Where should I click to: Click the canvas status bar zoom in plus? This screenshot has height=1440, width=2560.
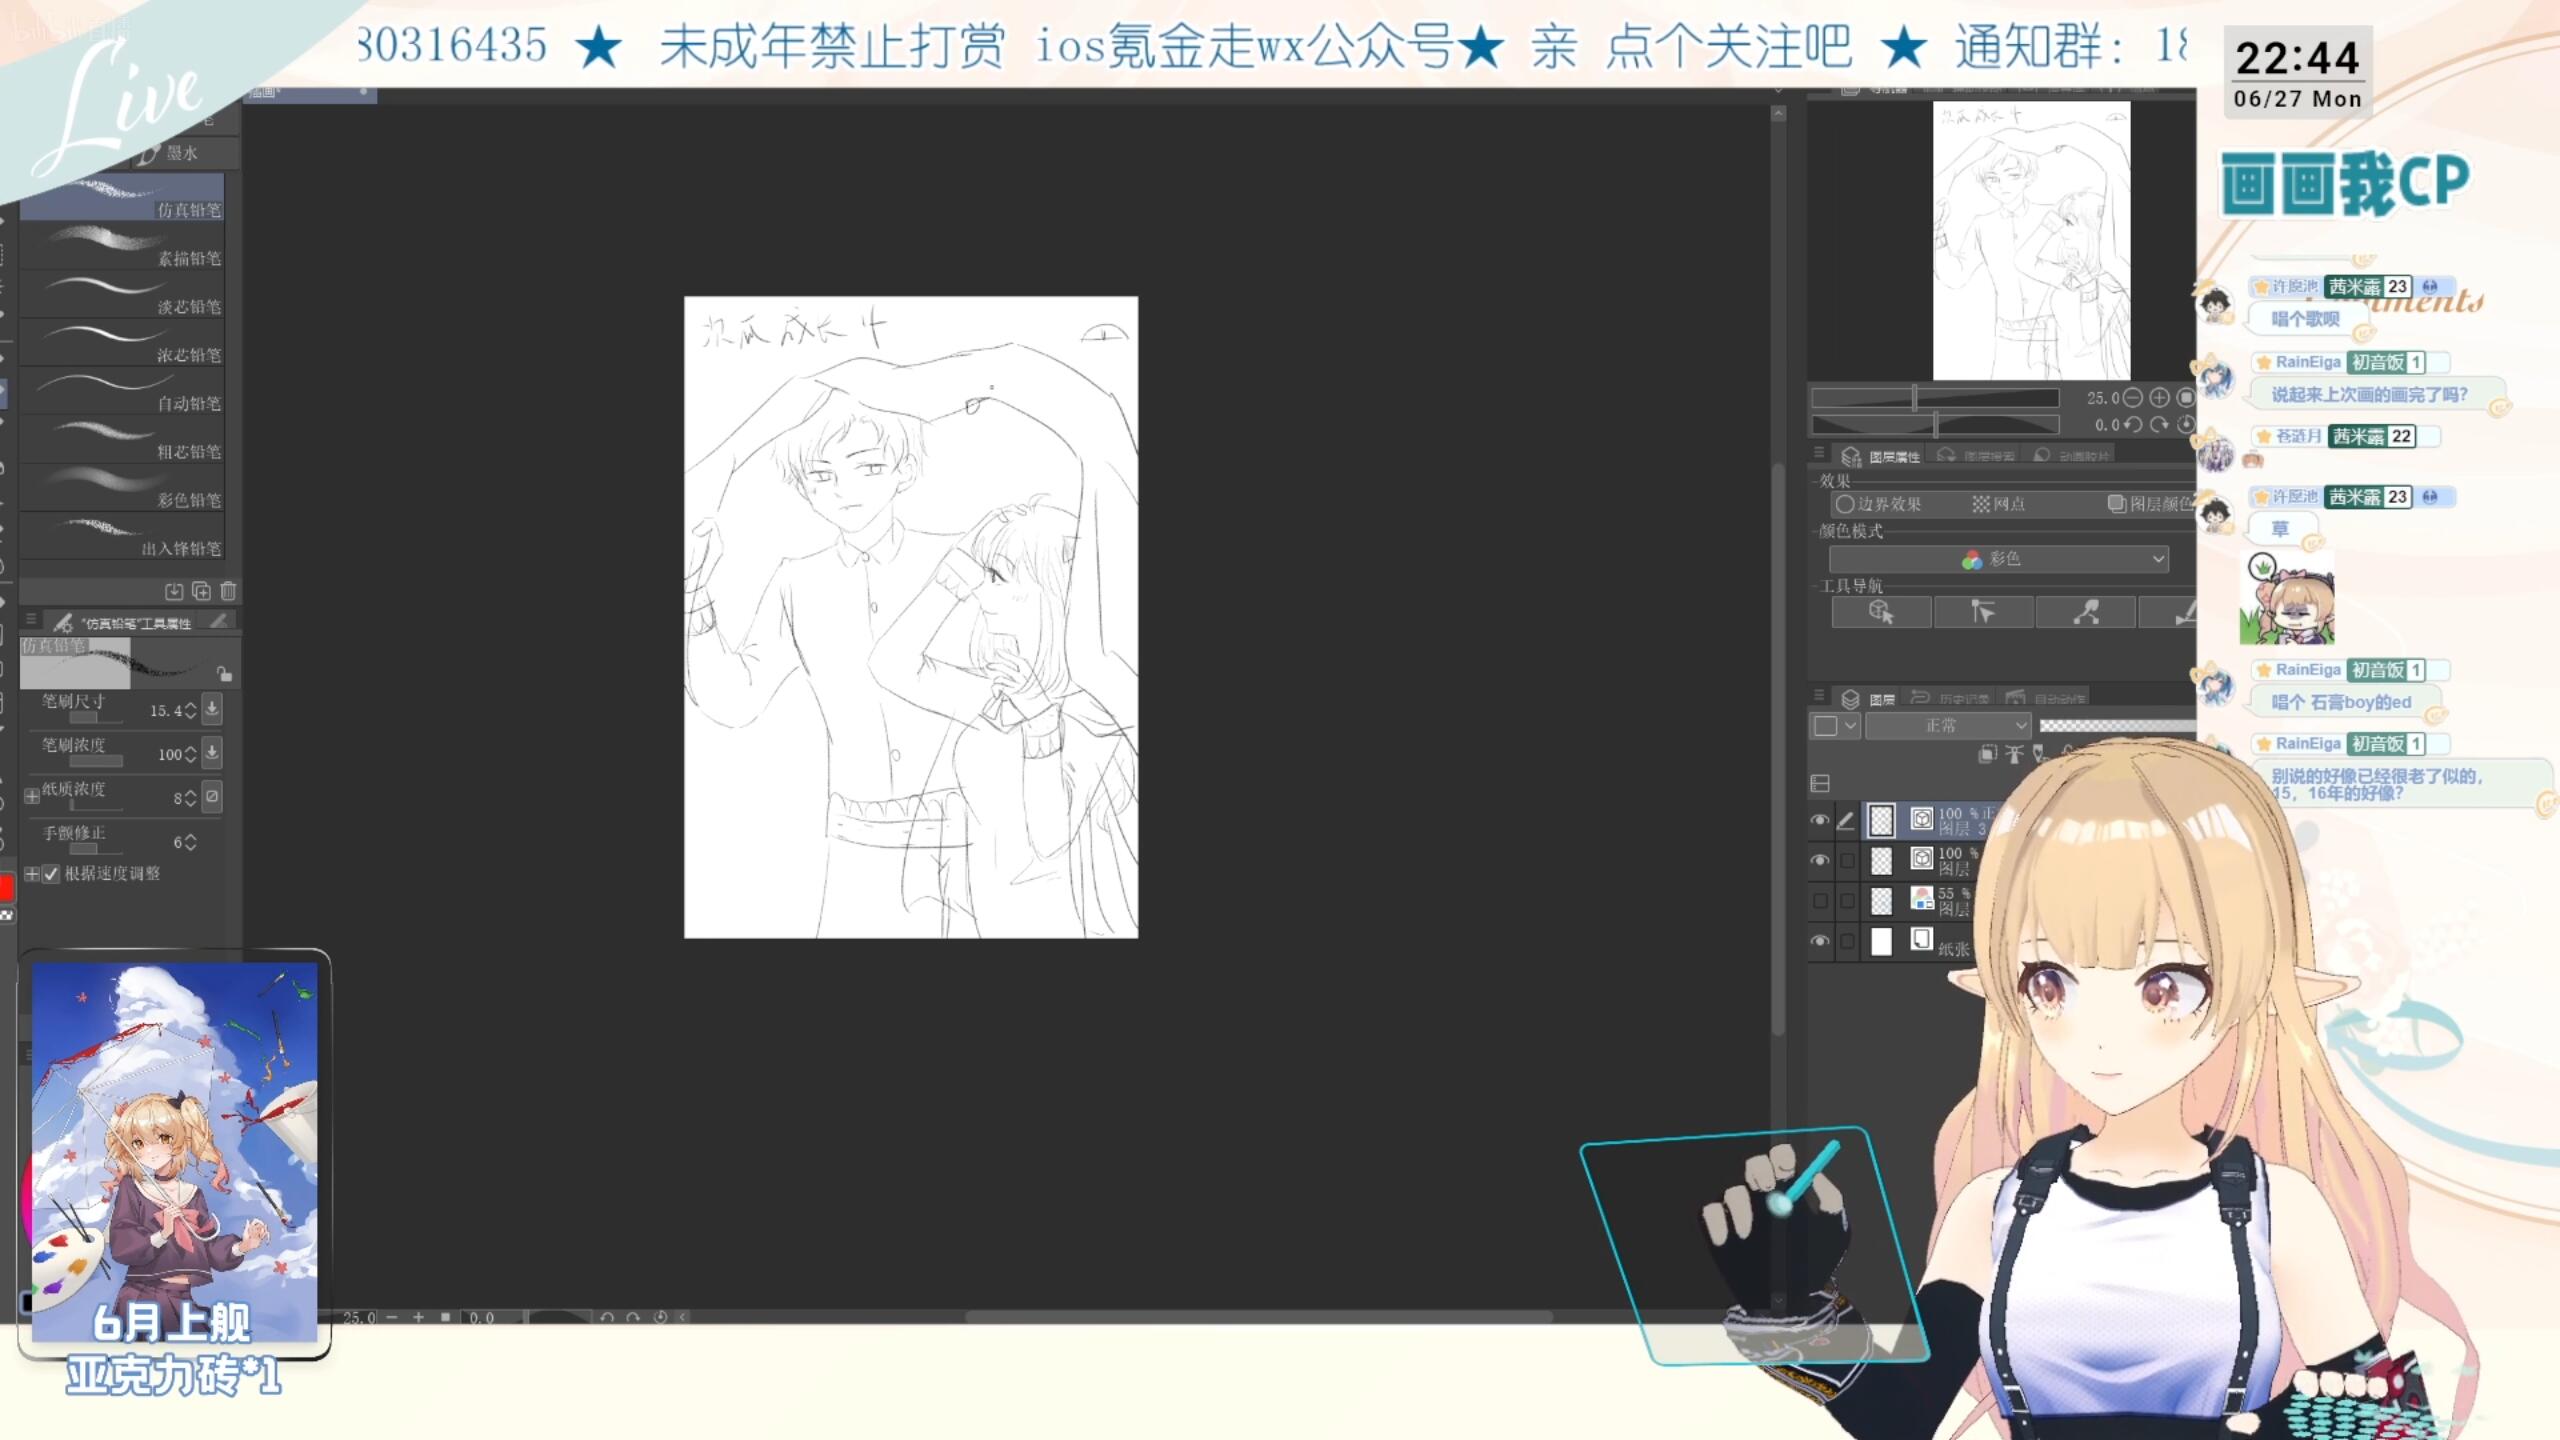(418, 1317)
